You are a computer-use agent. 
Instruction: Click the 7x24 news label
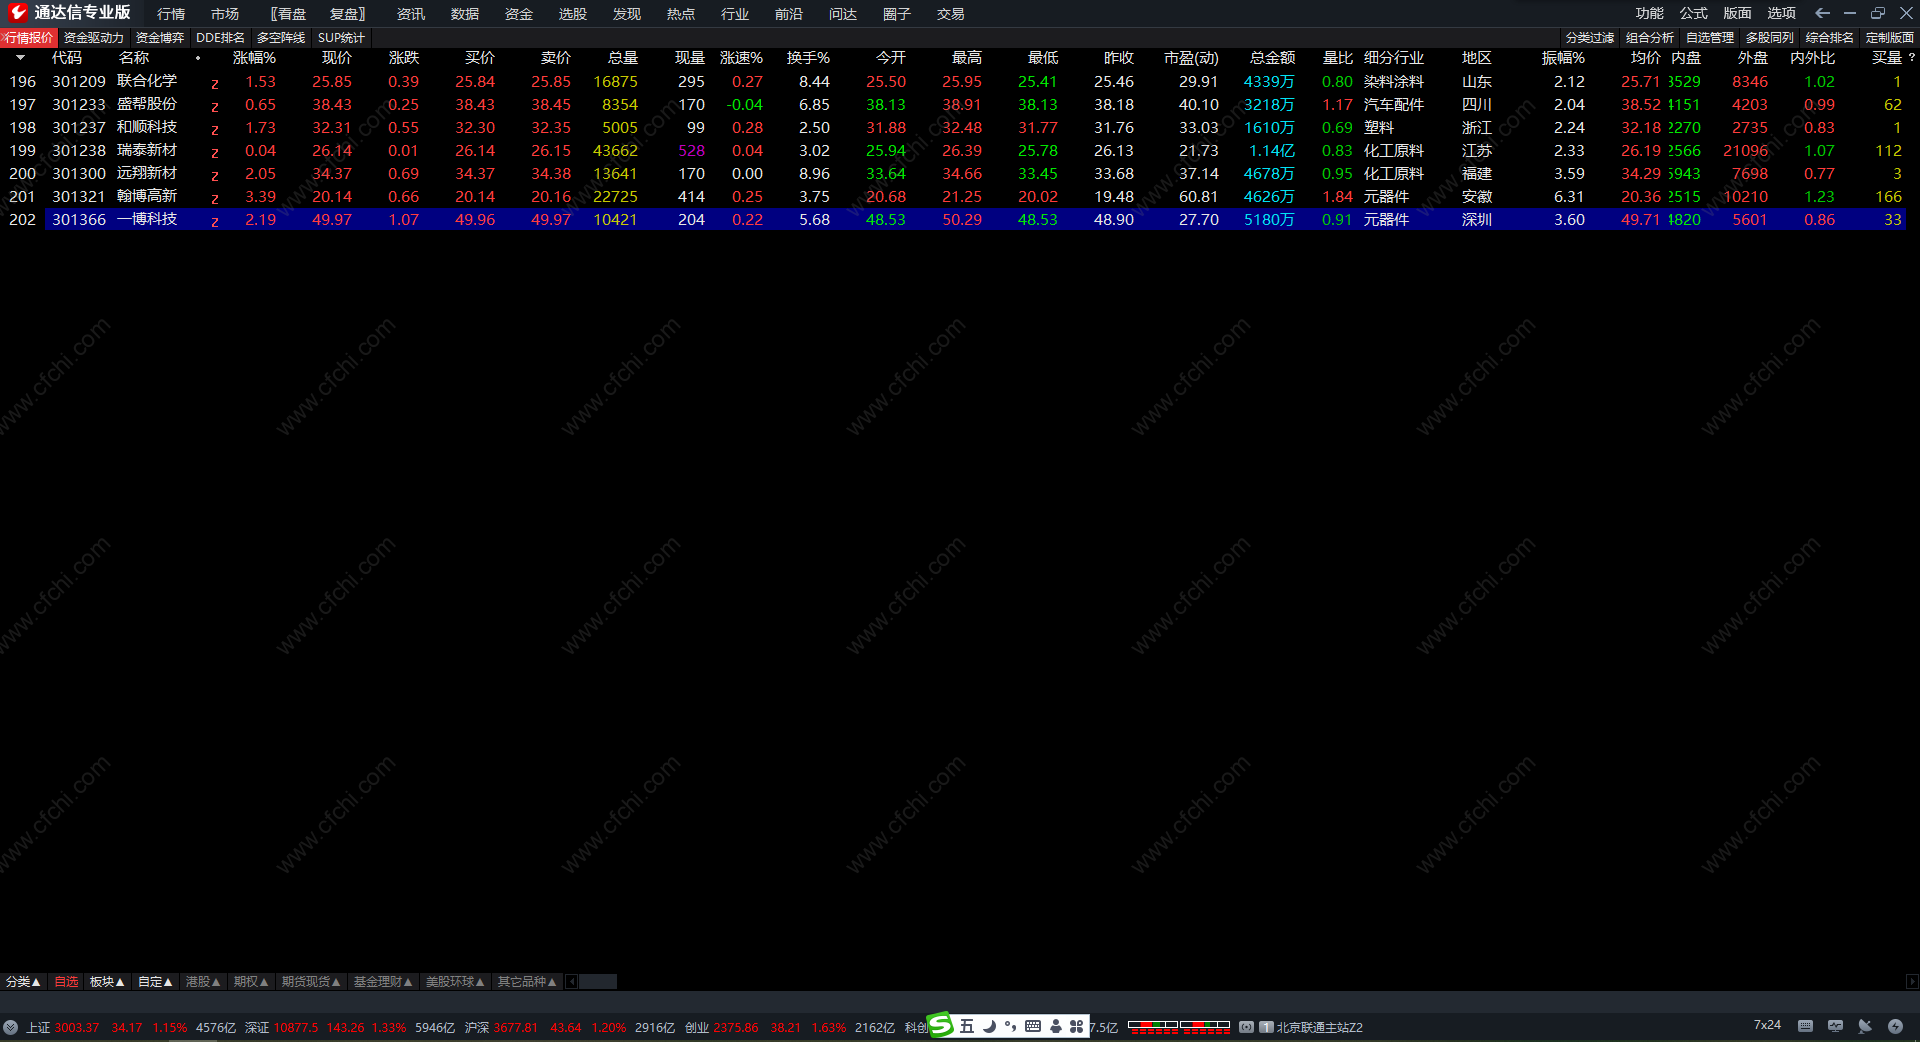[1767, 1025]
